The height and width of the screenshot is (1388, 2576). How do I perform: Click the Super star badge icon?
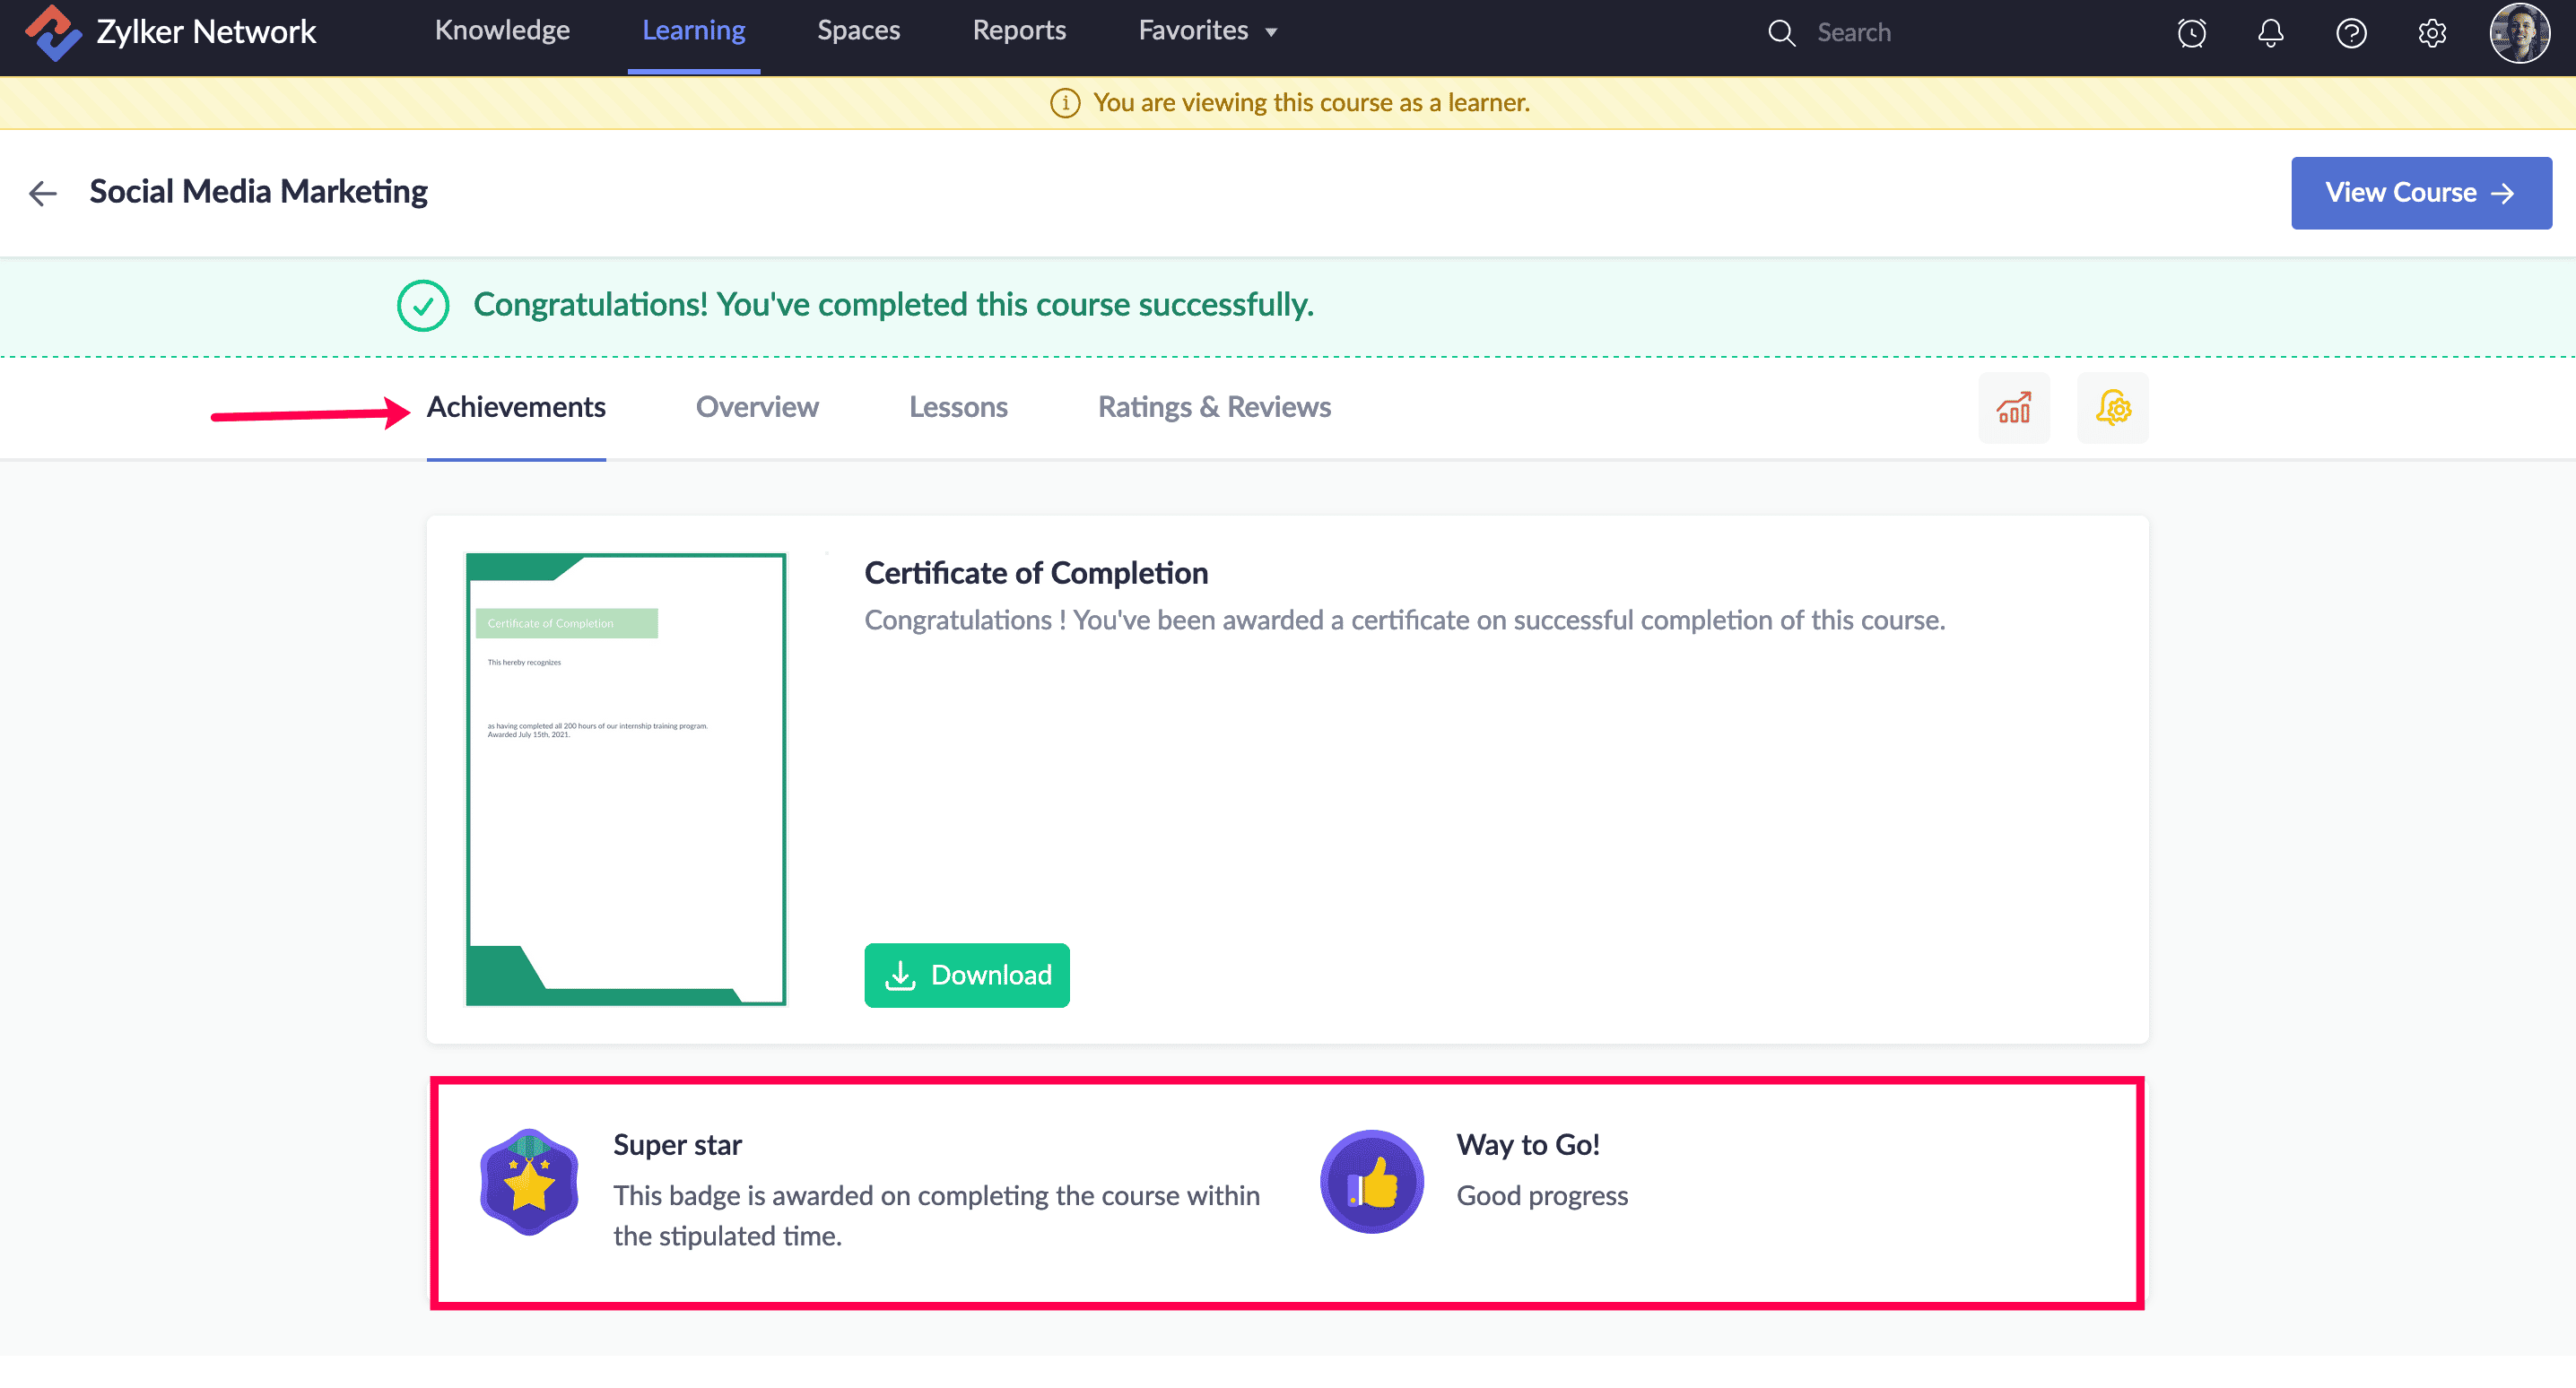(529, 1182)
